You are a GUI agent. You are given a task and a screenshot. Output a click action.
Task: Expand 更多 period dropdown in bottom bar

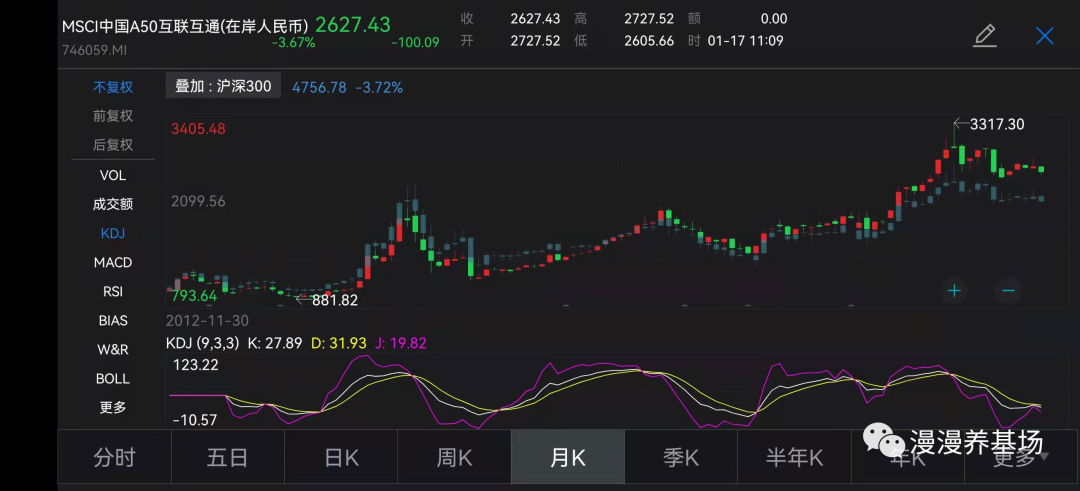1021,457
